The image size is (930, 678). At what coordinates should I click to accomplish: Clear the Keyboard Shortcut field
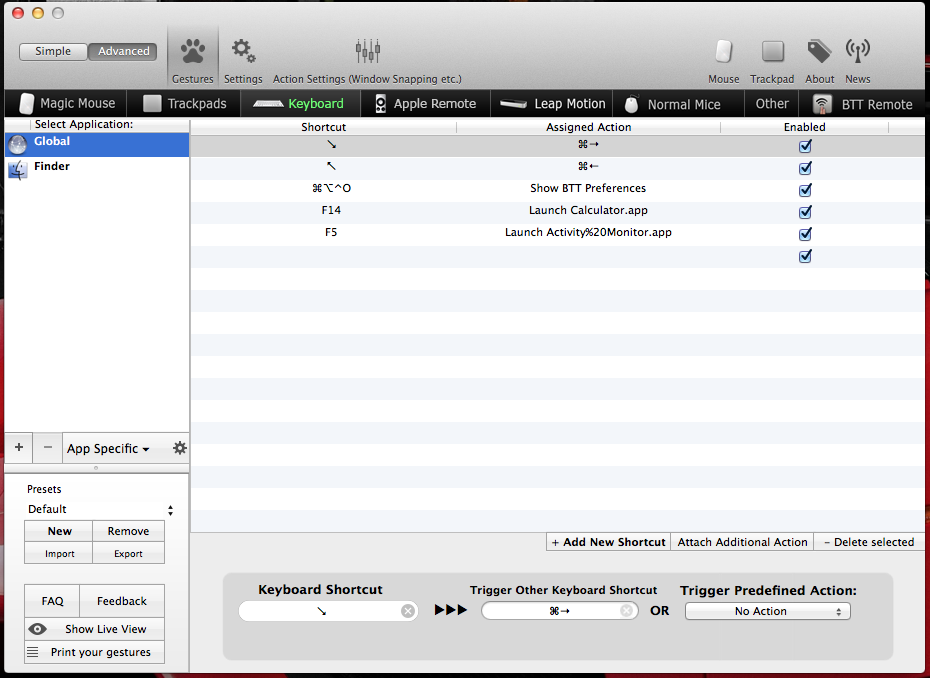[x=407, y=611]
